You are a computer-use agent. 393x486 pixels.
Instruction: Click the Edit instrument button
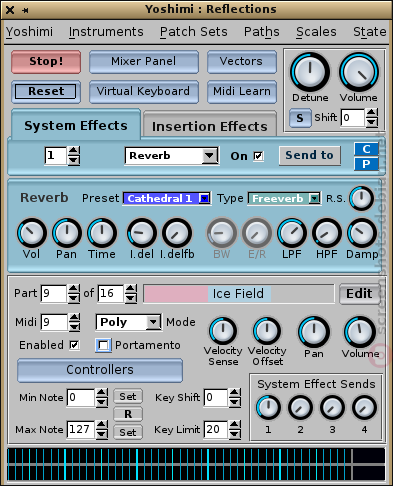click(x=359, y=294)
